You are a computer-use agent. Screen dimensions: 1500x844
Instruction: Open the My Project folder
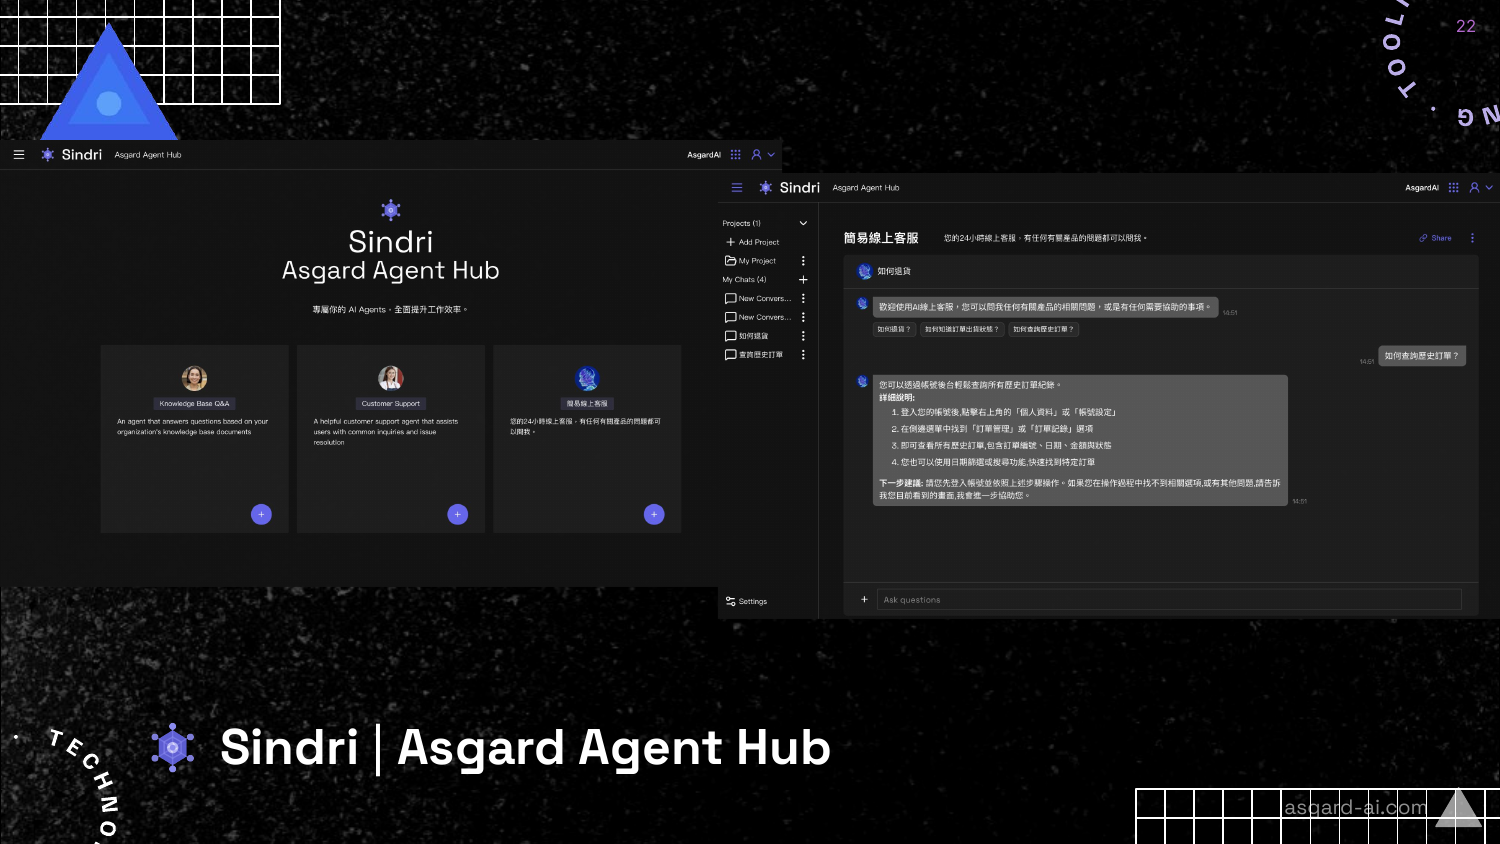click(751, 261)
